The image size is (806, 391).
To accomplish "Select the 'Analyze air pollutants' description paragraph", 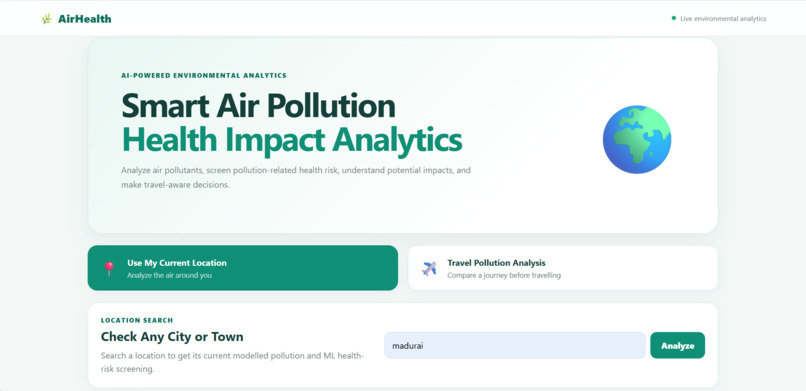I will pos(296,177).
